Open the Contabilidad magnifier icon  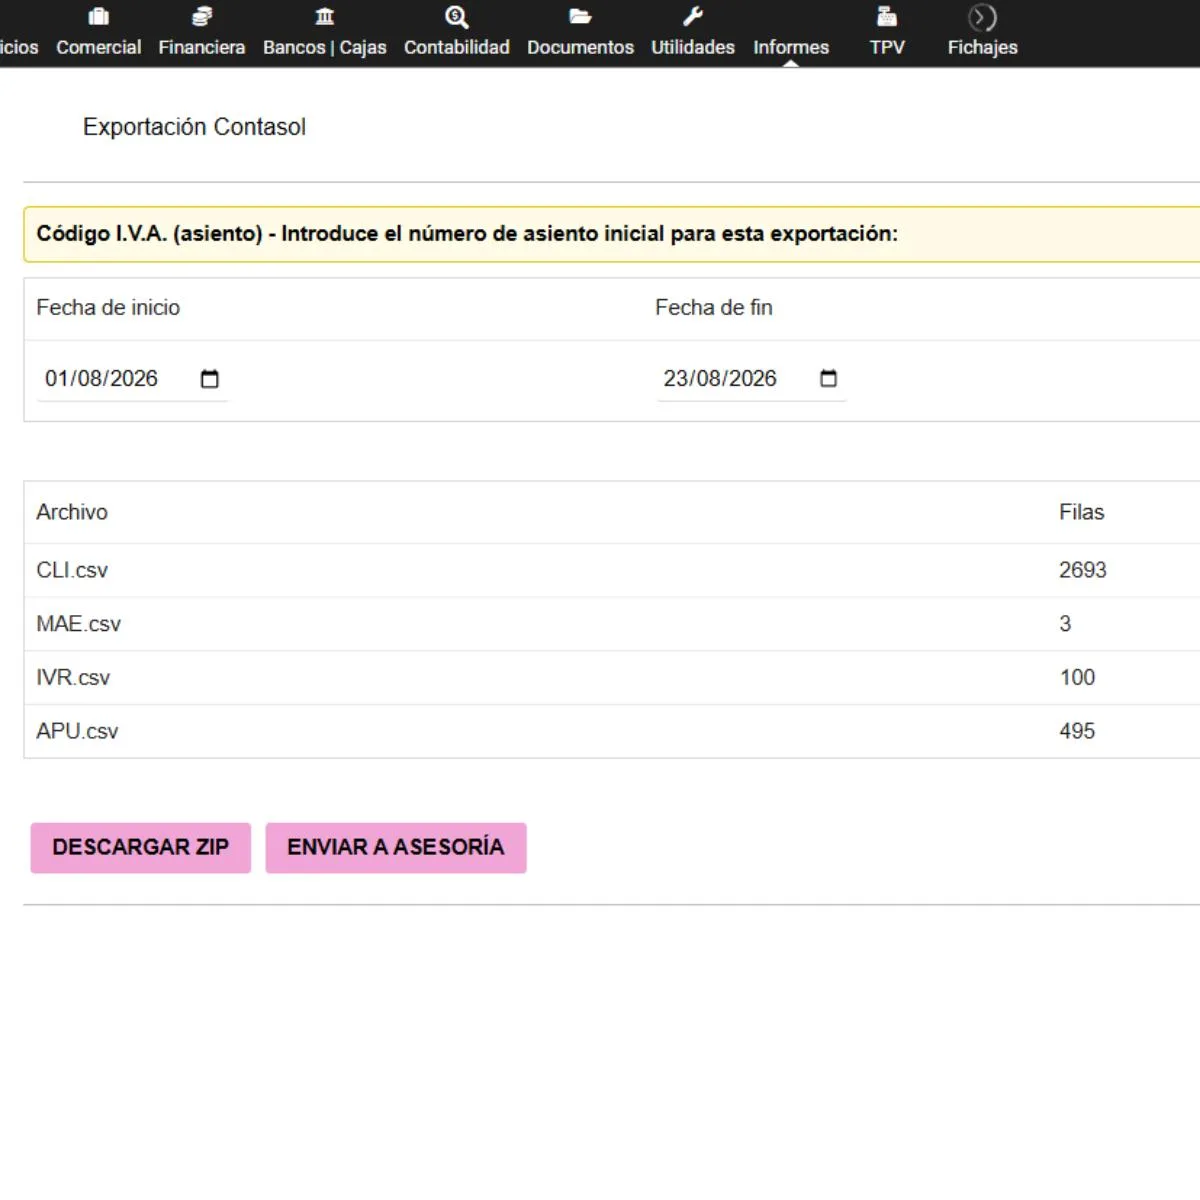point(457,16)
